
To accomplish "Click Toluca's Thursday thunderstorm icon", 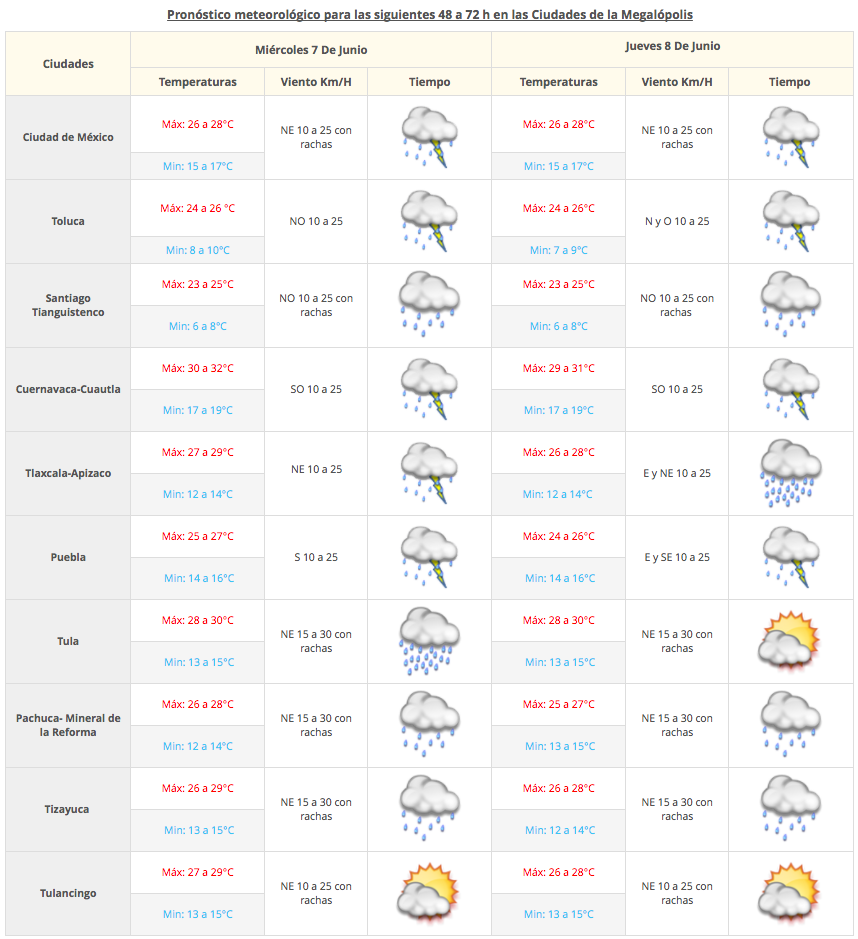I will tap(790, 221).
